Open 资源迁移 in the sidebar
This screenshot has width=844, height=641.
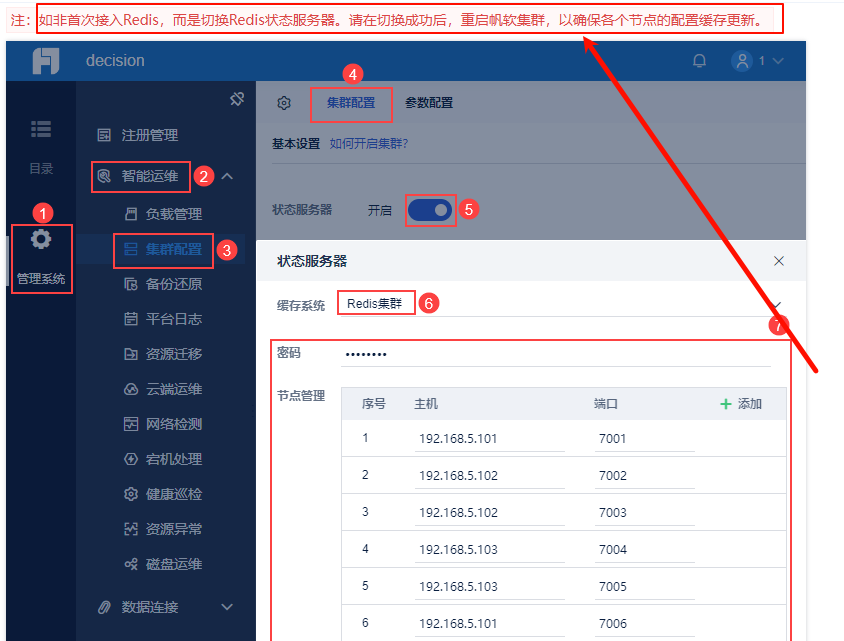(x=174, y=354)
